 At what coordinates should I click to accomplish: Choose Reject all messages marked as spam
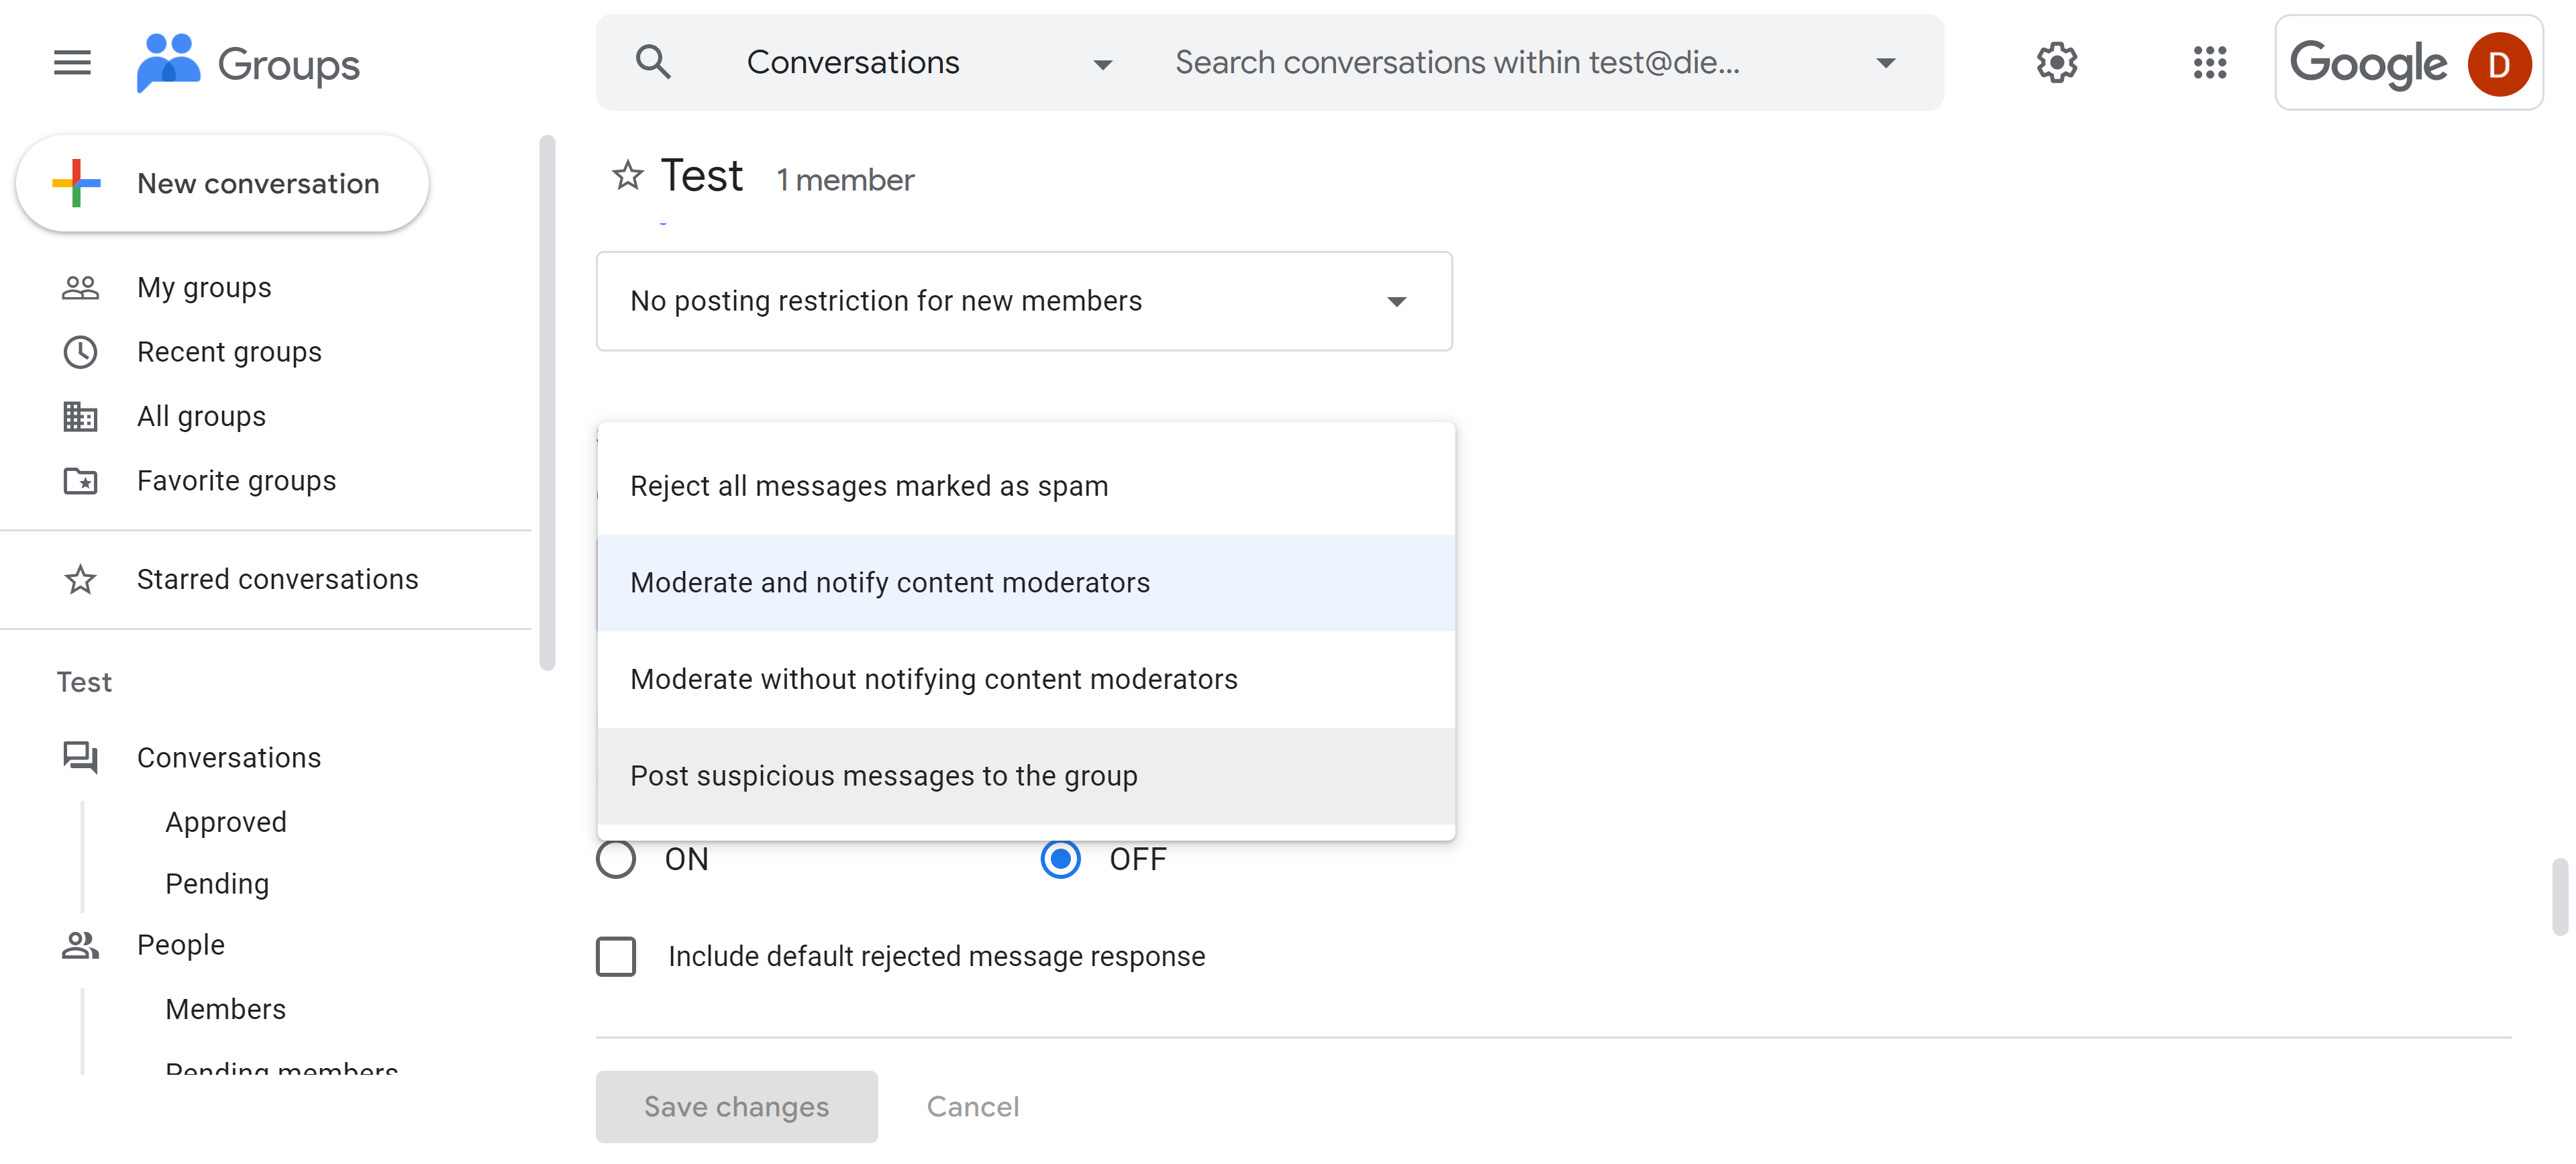click(868, 486)
